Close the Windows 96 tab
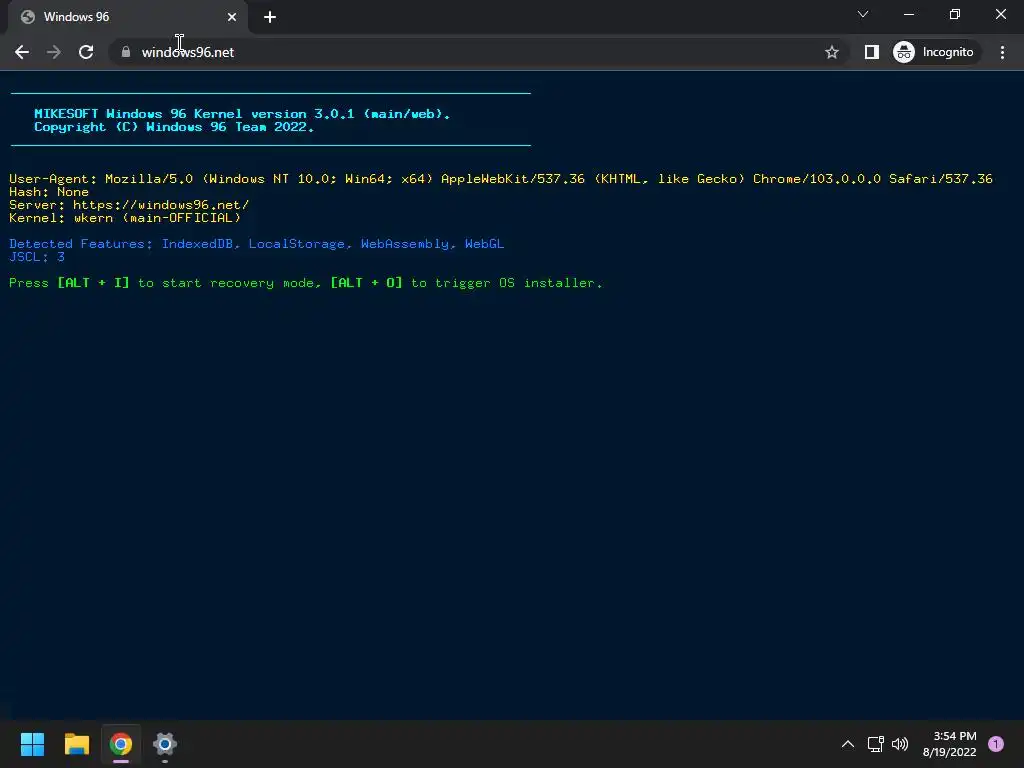Screen dimensions: 1024x768 232,17
